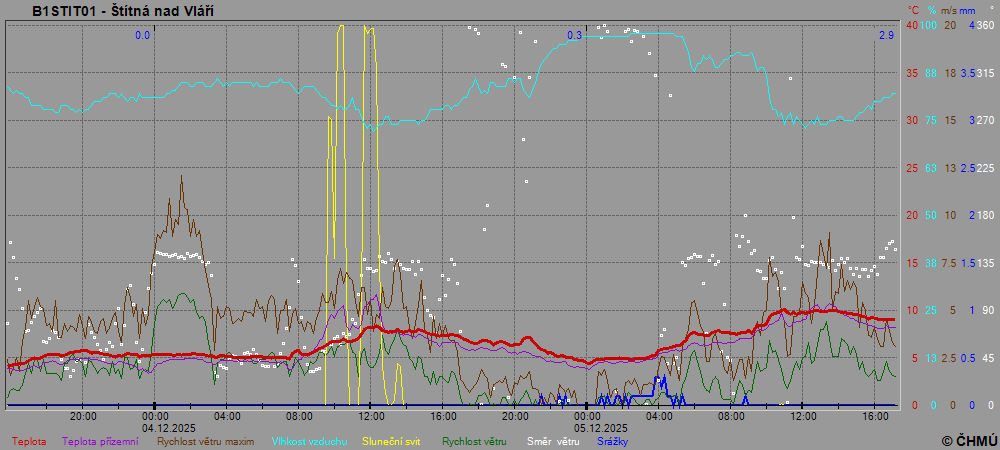Click the 2.9 precipitation total at top right
This screenshot has height=450, width=1000.
click(x=886, y=36)
